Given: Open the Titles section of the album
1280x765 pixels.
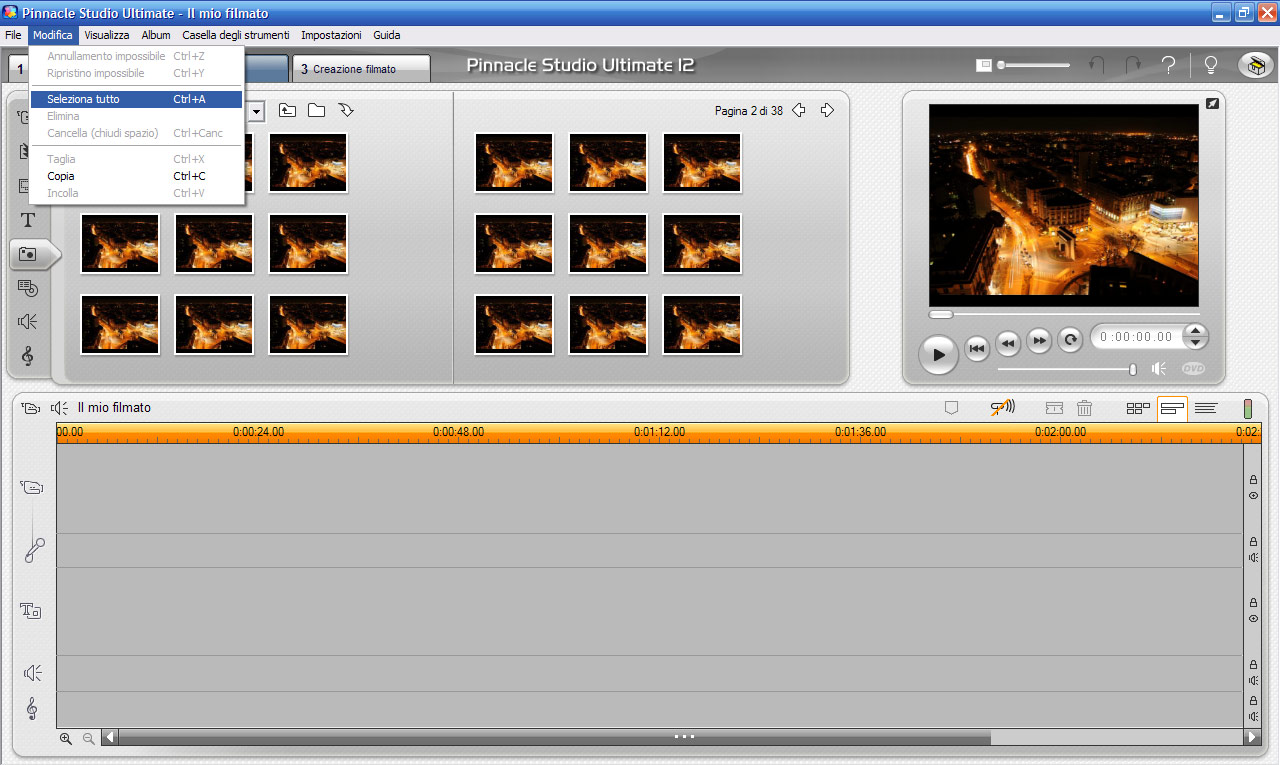Looking at the screenshot, I should [x=28, y=220].
